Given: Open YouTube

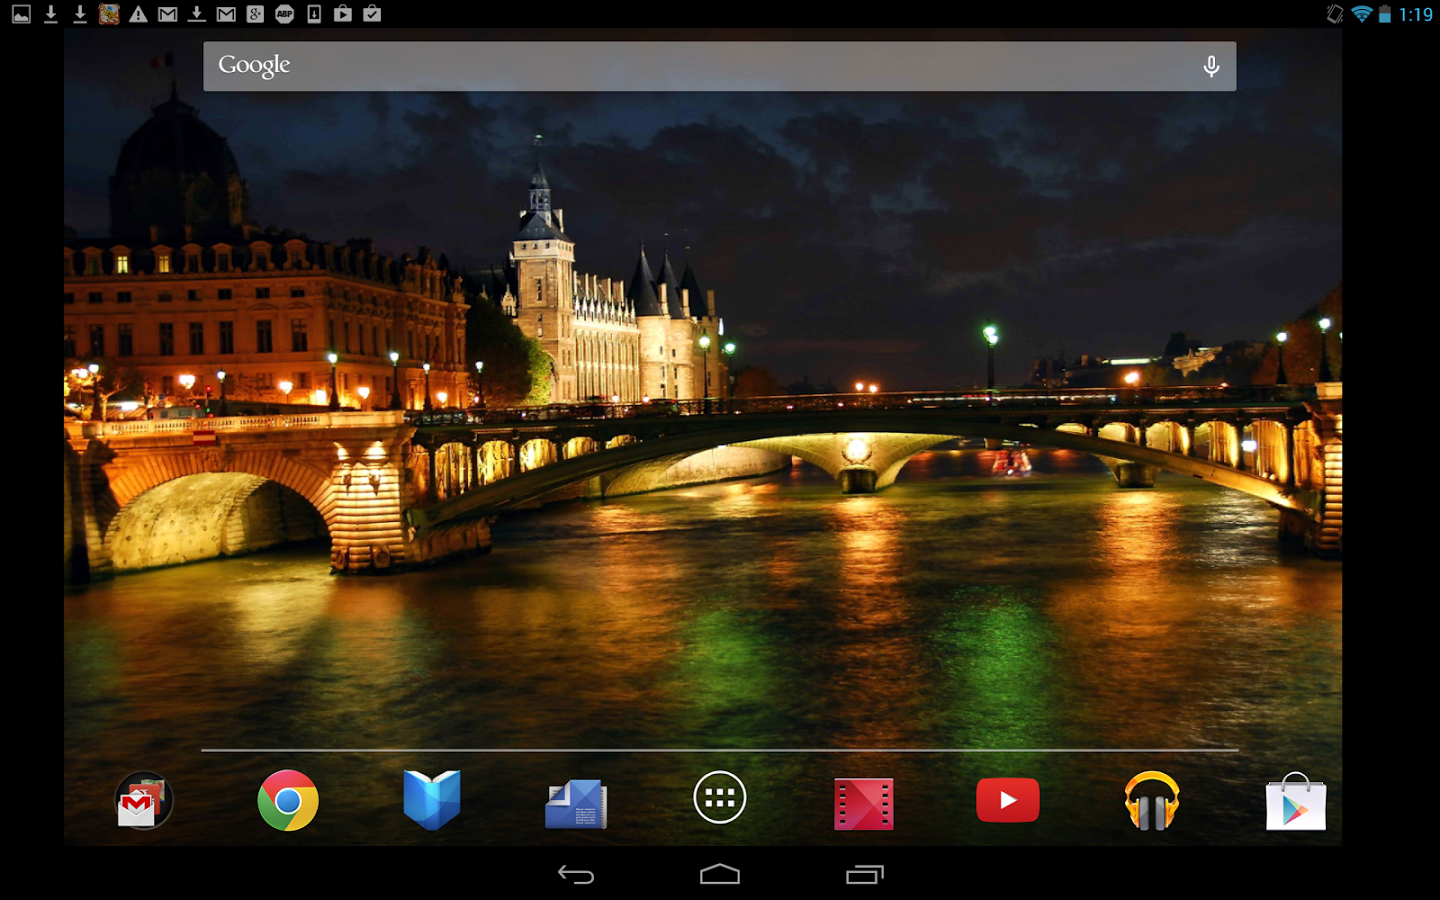Looking at the screenshot, I should click(x=1007, y=800).
